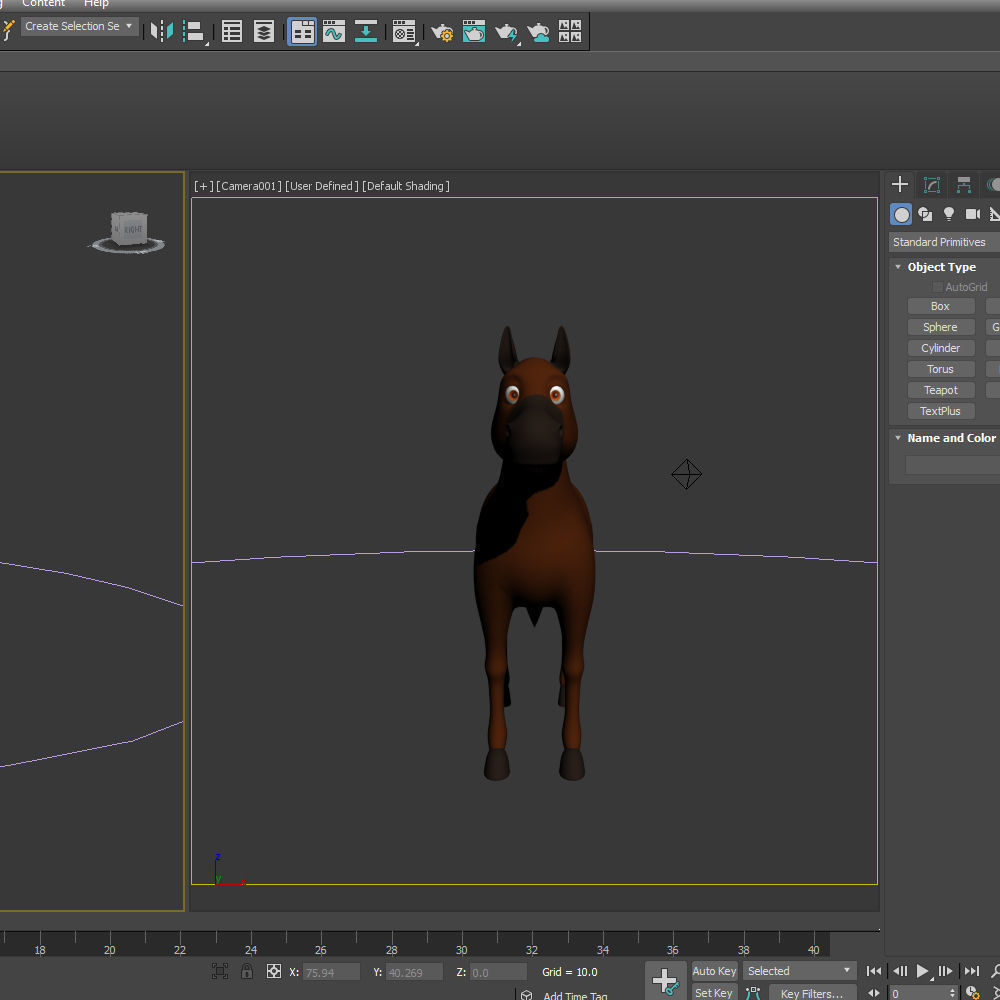1000x1000 pixels.
Task: Select the Helpers category icon
Action: coord(994,214)
